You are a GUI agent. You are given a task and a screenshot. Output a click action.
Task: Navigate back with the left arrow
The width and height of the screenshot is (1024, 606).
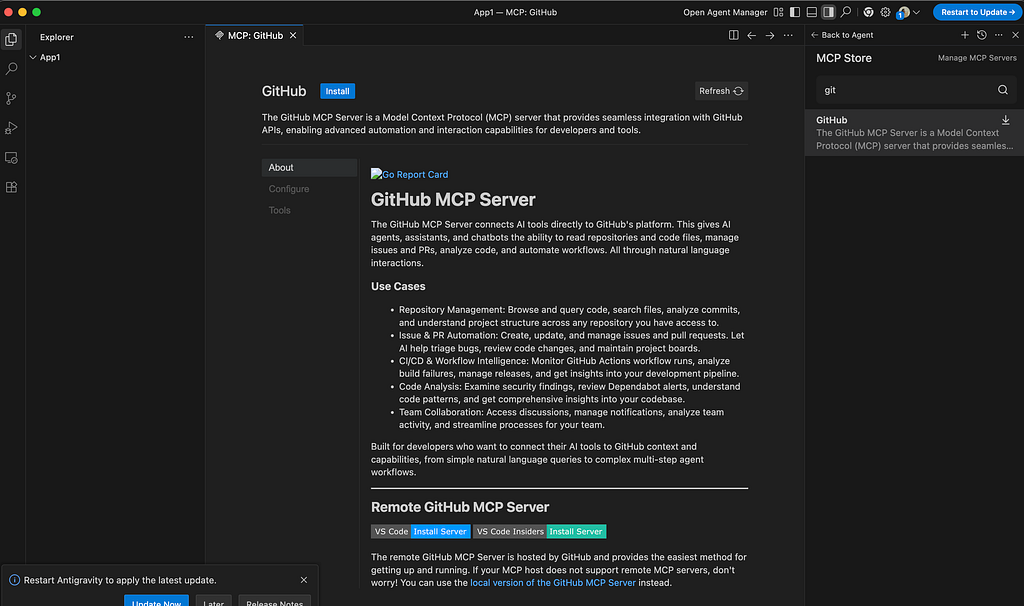(x=752, y=35)
